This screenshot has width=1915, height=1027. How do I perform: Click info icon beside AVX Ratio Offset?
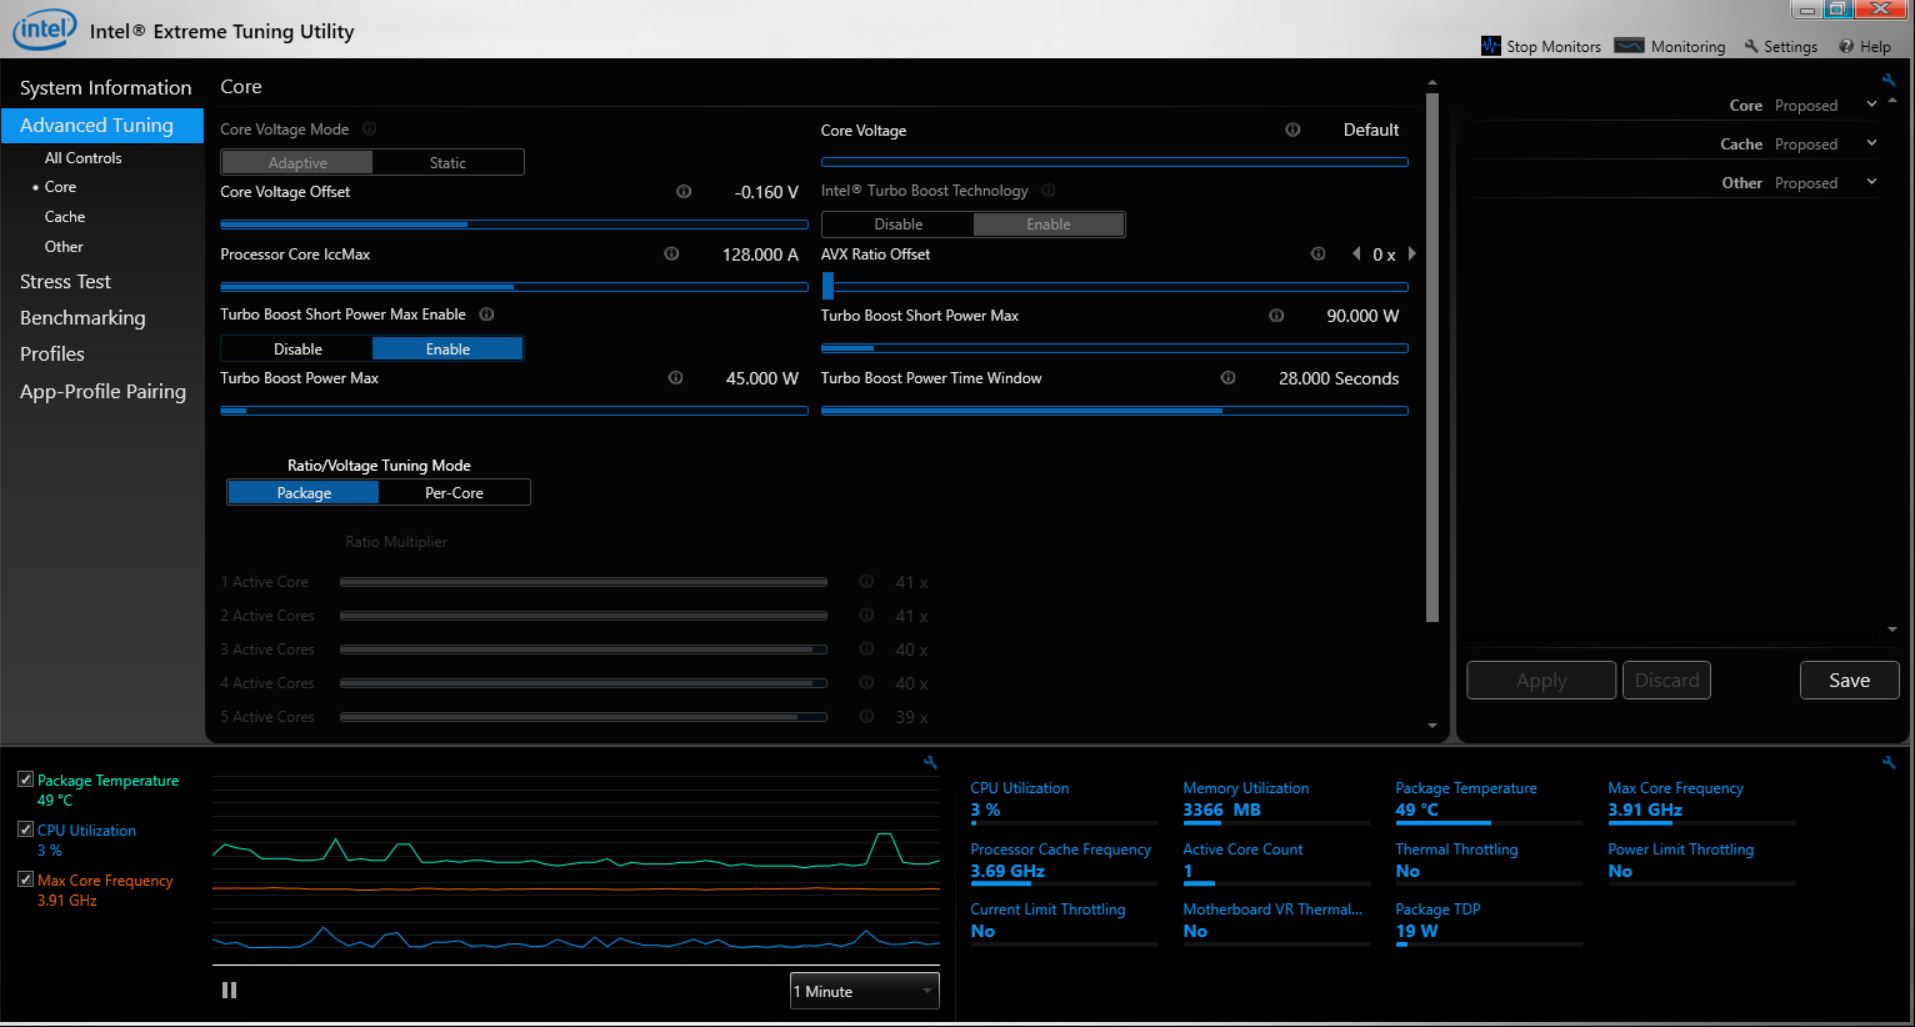click(1318, 254)
